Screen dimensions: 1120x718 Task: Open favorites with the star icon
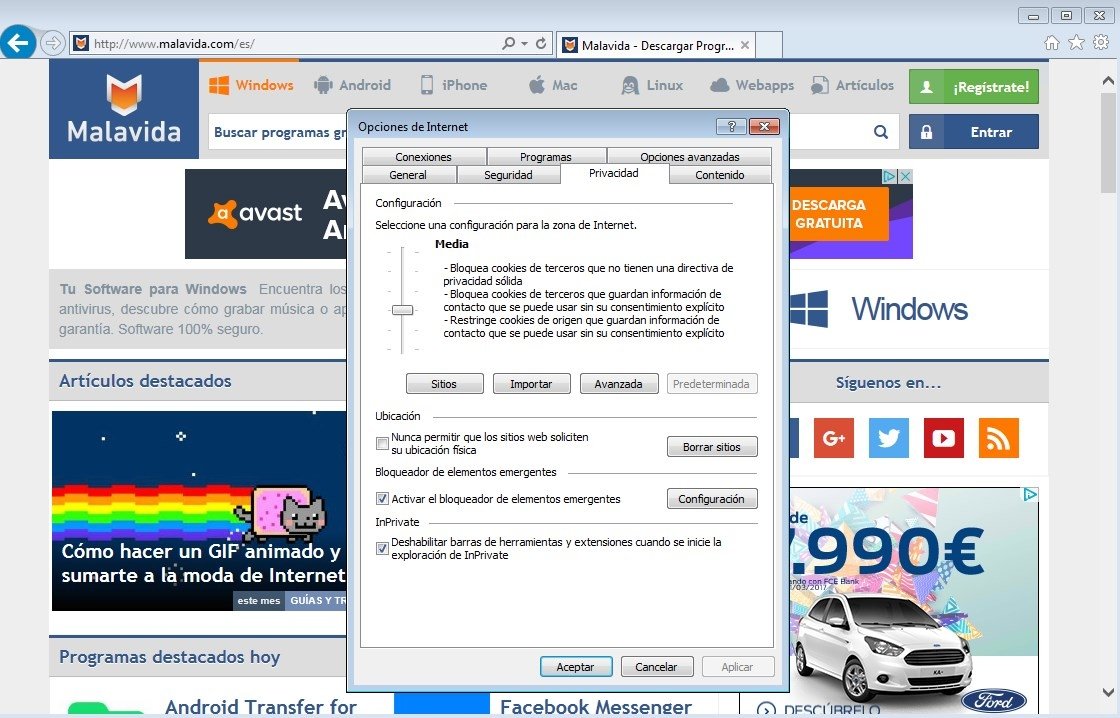1076,43
